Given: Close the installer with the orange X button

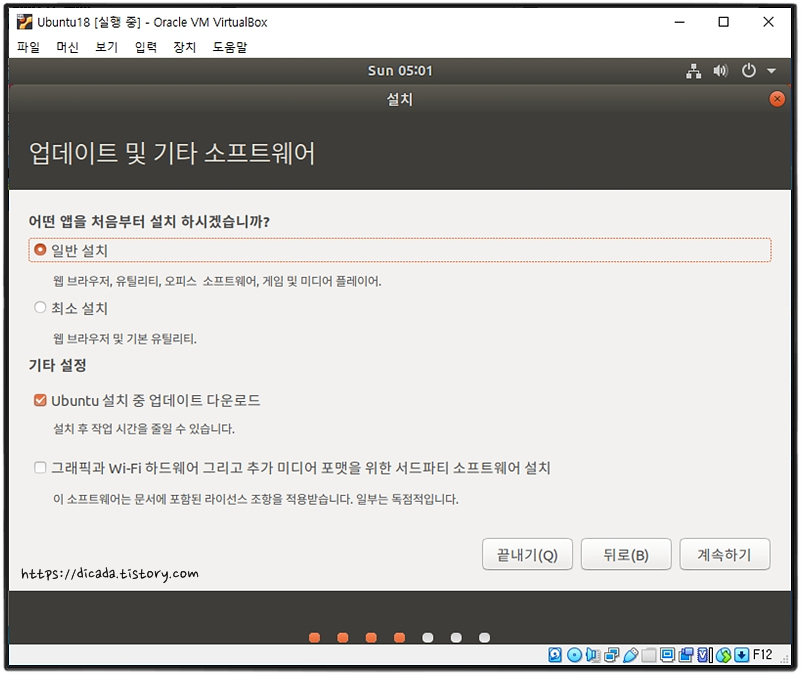Looking at the screenshot, I should 777,99.
